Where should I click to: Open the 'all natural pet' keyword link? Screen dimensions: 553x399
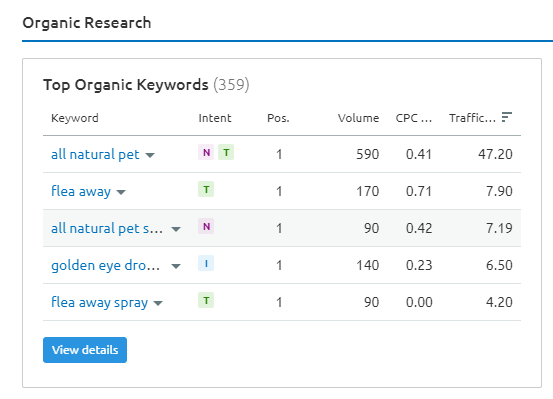[x=95, y=155]
